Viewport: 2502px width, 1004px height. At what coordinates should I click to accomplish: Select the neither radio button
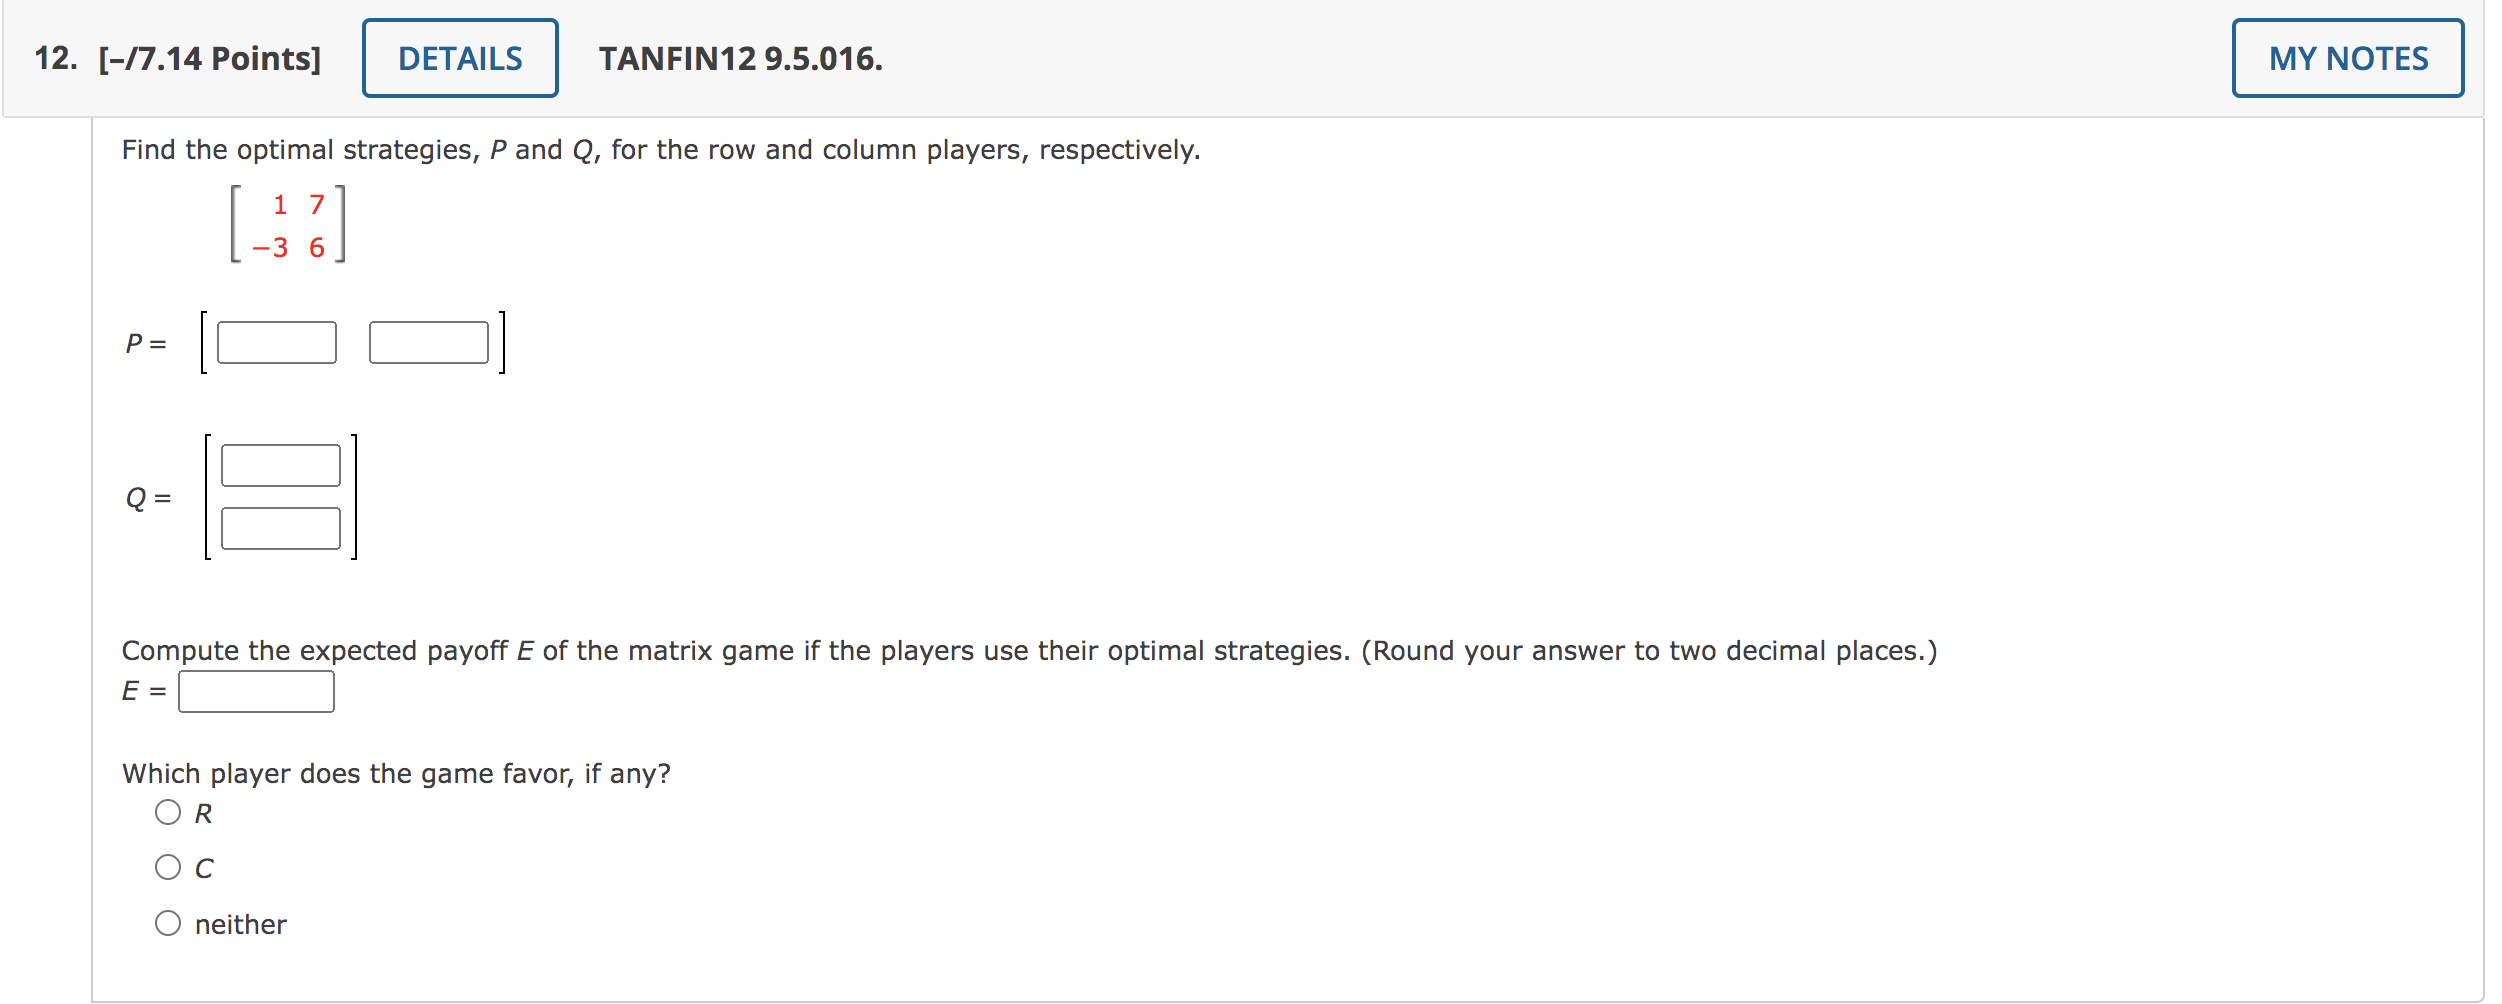click(168, 921)
